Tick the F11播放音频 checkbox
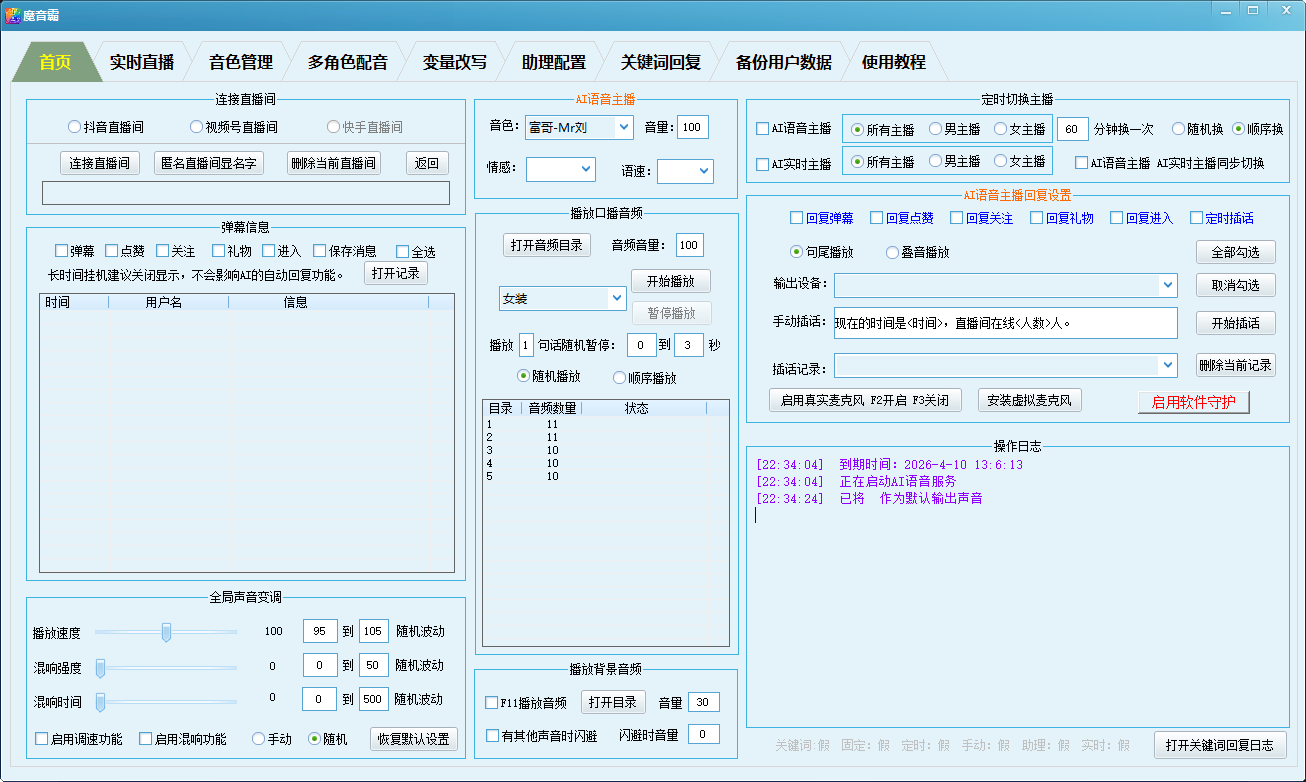The image size is (1306, 782). tap(492, 703)
